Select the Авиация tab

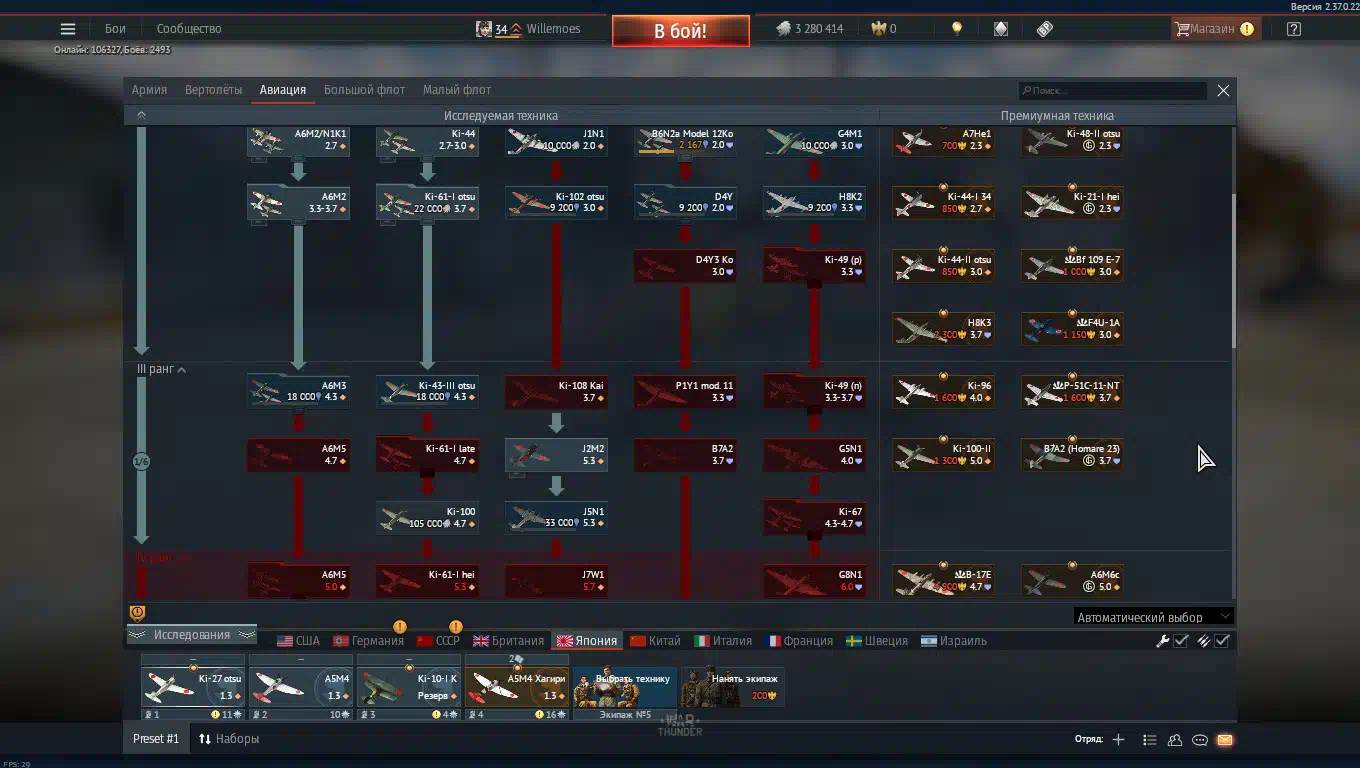283,90
